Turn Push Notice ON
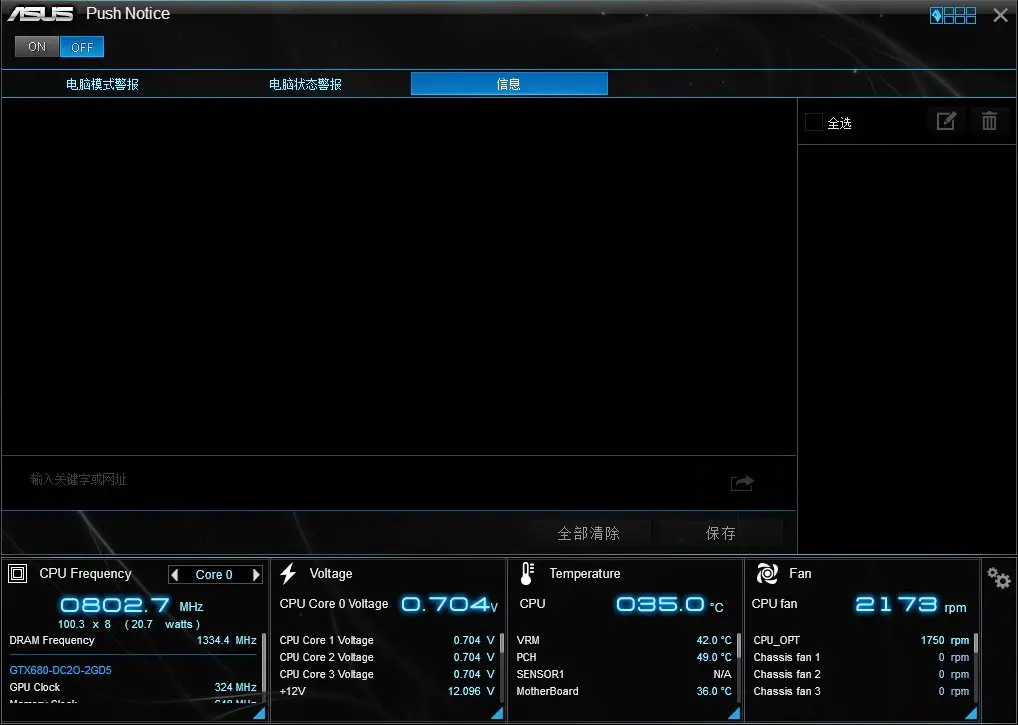1018x725 pixels. tap(37, 47)
